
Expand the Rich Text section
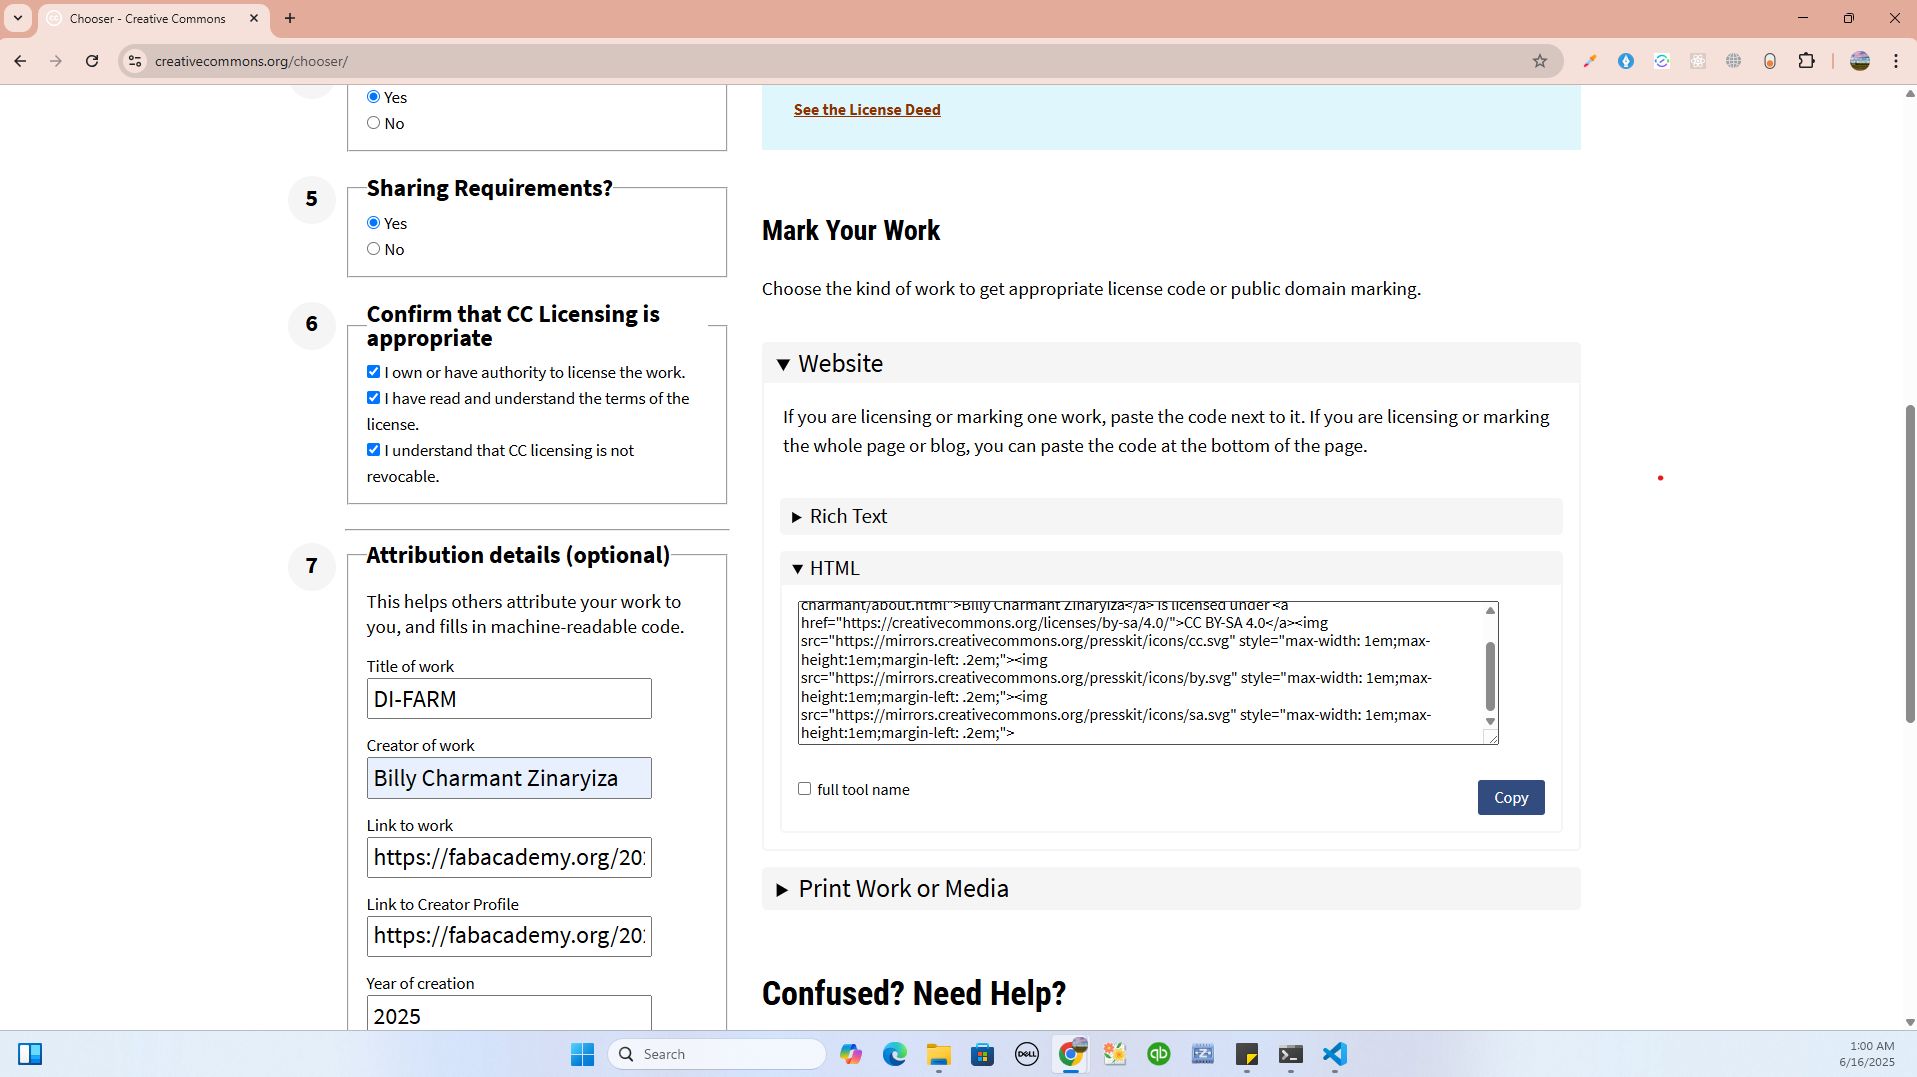pyautogui.click(x=1171, y=517)
